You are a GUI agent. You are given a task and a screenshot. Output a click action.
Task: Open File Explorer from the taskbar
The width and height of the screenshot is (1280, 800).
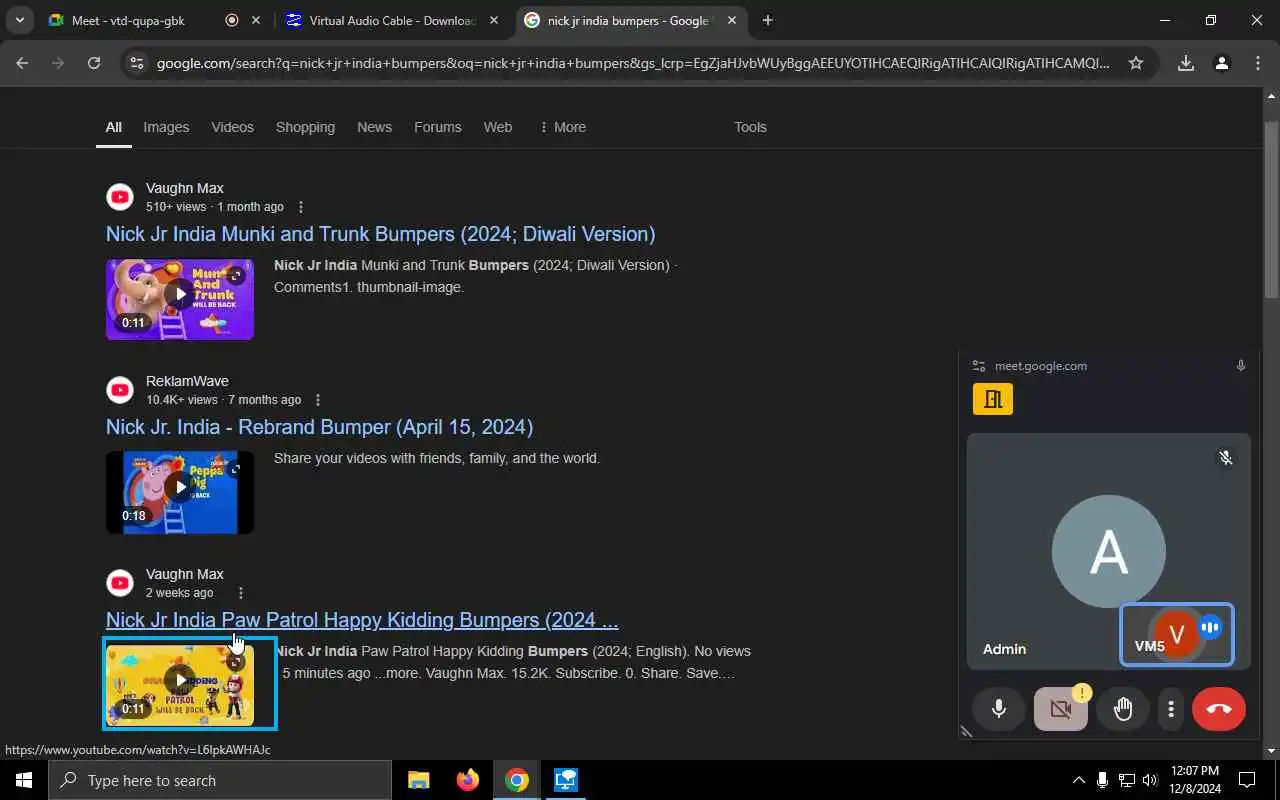point(419,780)
